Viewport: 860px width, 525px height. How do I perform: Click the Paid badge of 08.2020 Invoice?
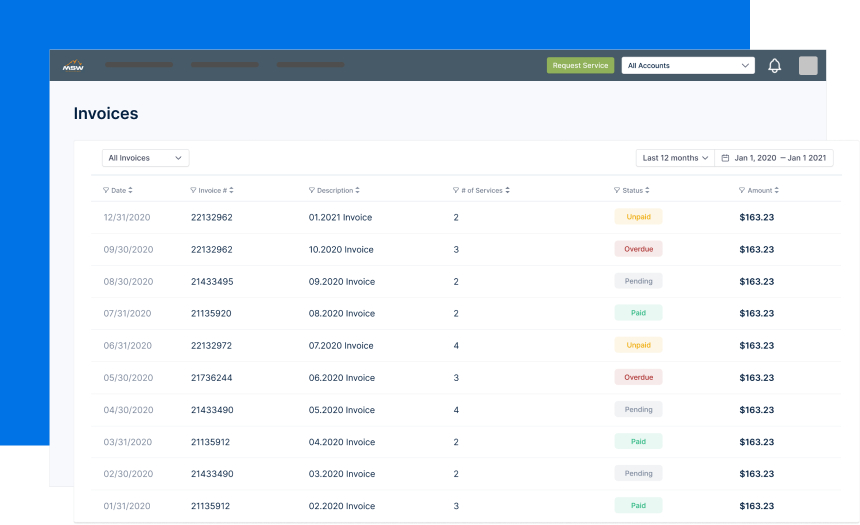pos(638,313)
